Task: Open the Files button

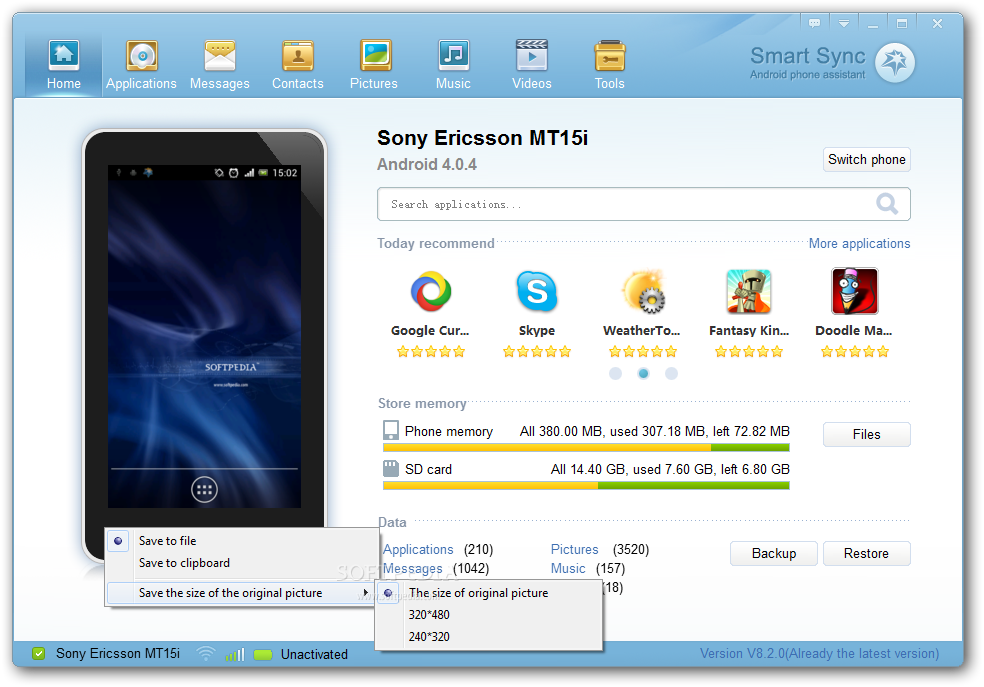Action: pyautogui.click(x=866, y=434)
